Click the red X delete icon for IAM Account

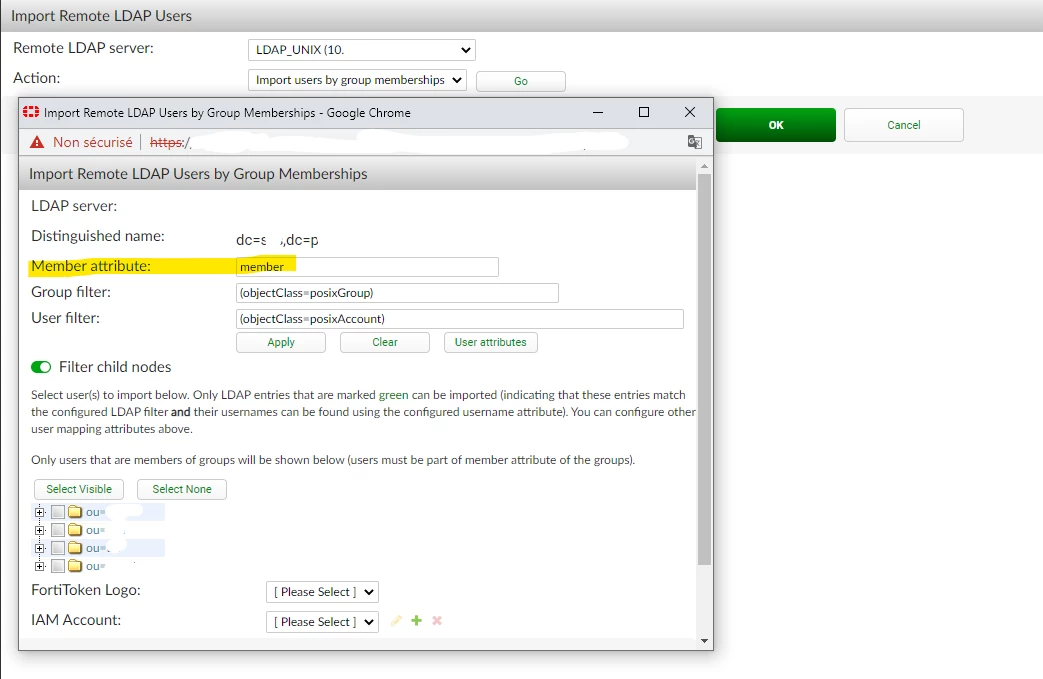(437, 620)
